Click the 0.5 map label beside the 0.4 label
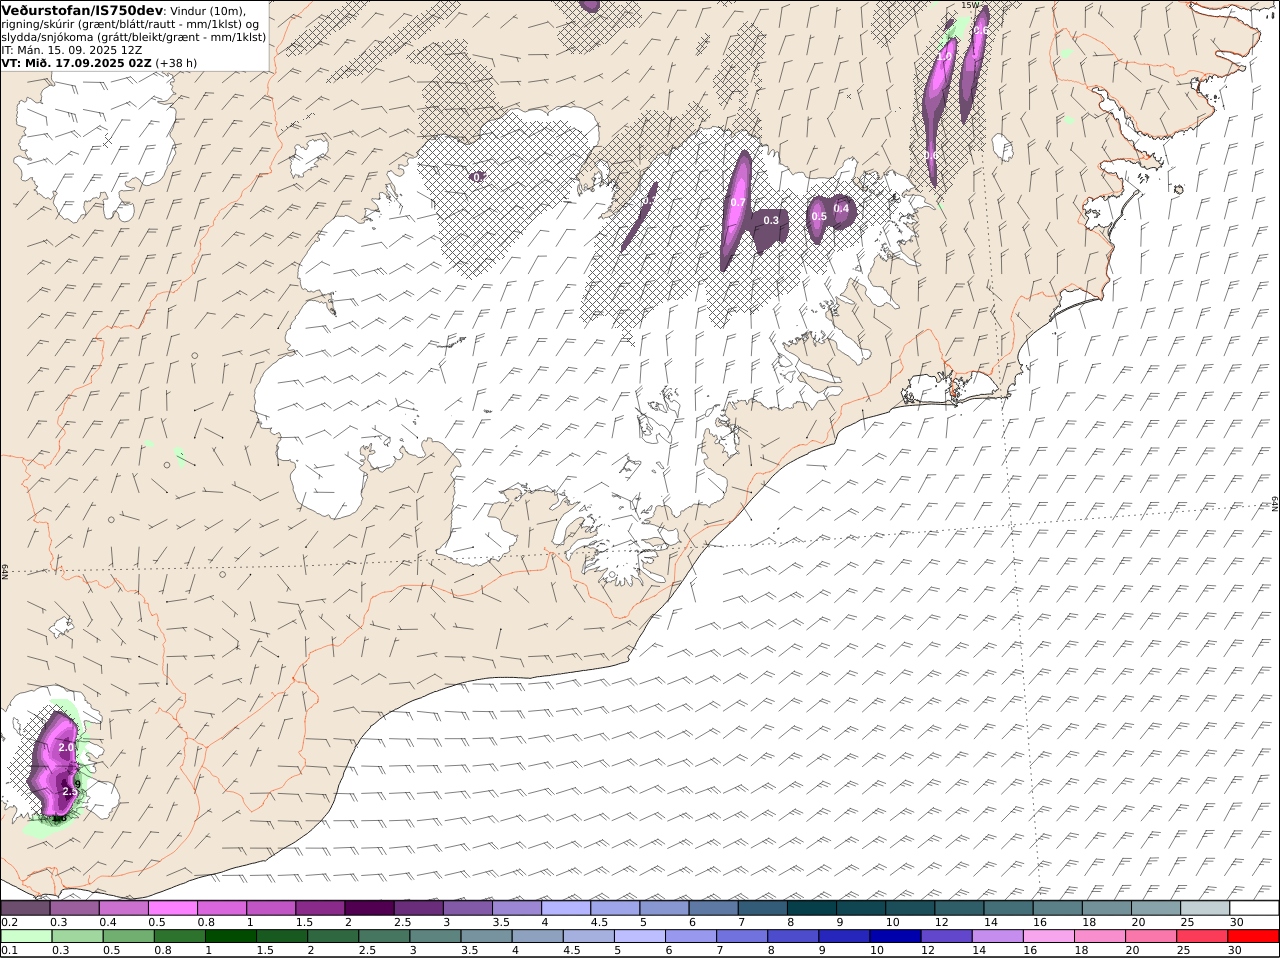Image resolution: width=1280 pixels, height=958 pixels. 818,216
